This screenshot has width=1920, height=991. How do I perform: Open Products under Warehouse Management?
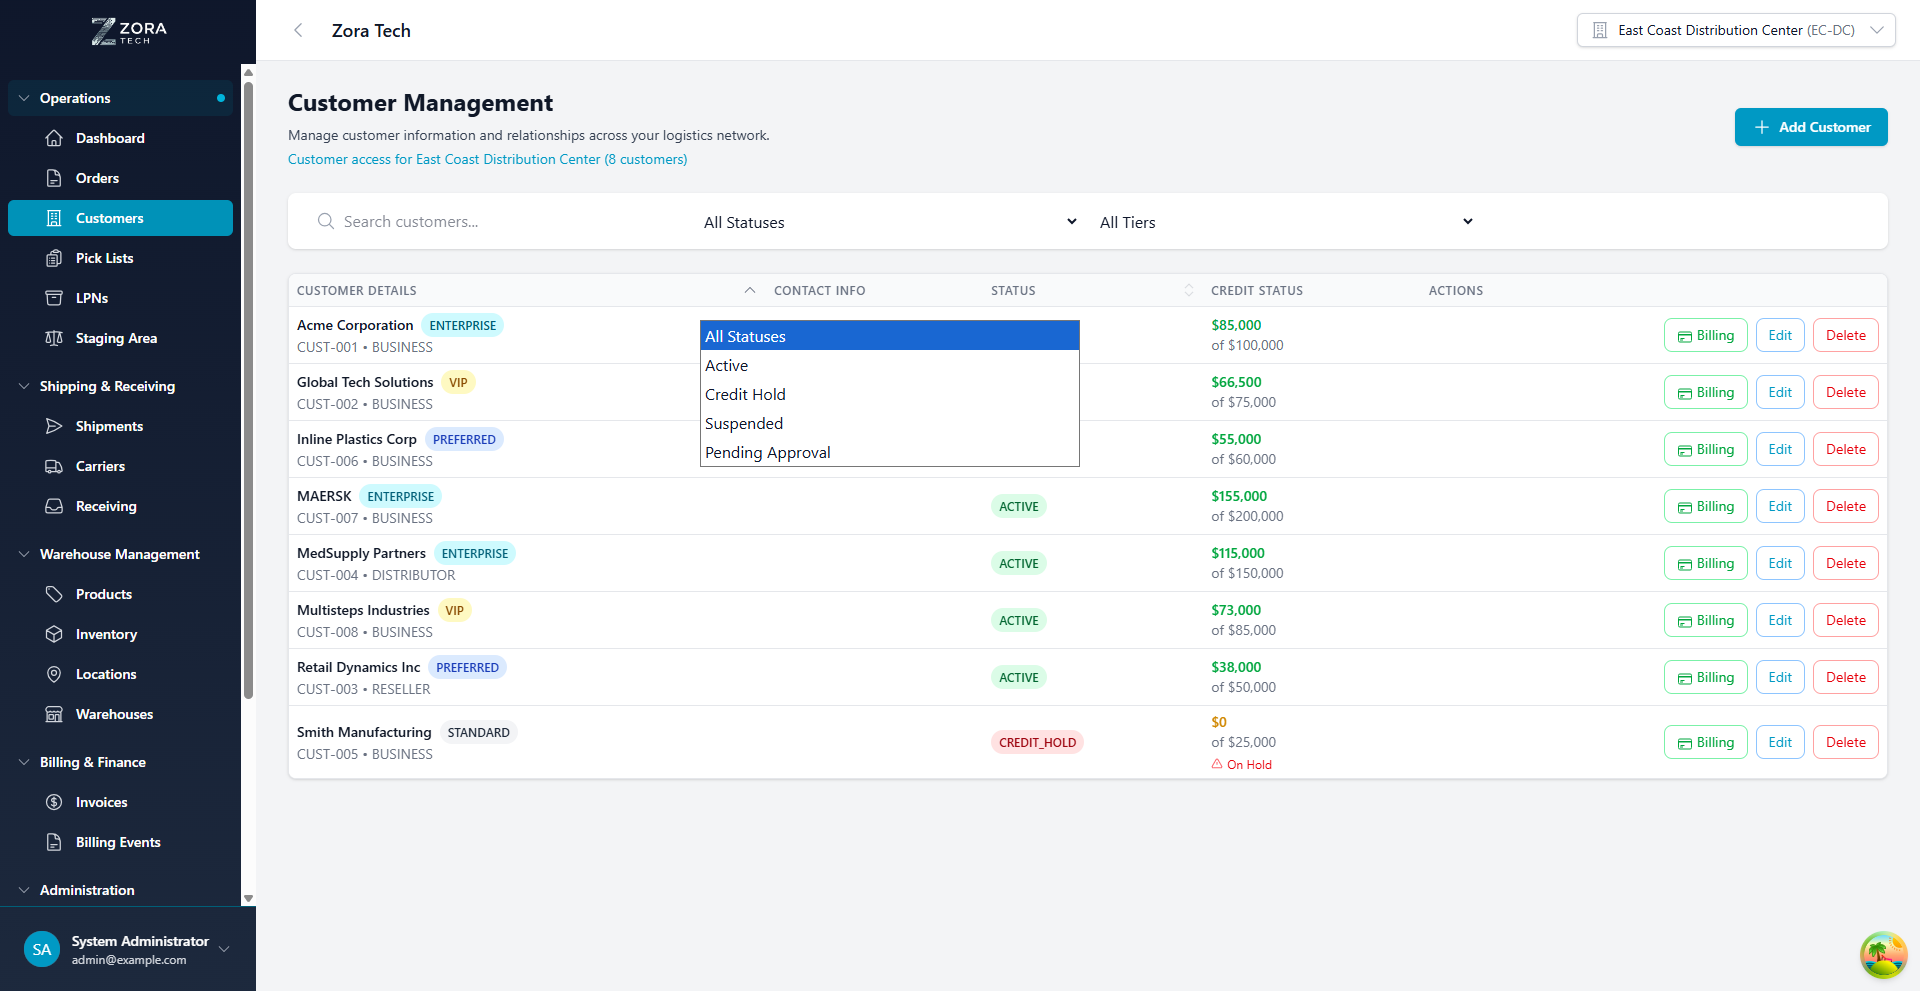point(104,594)
